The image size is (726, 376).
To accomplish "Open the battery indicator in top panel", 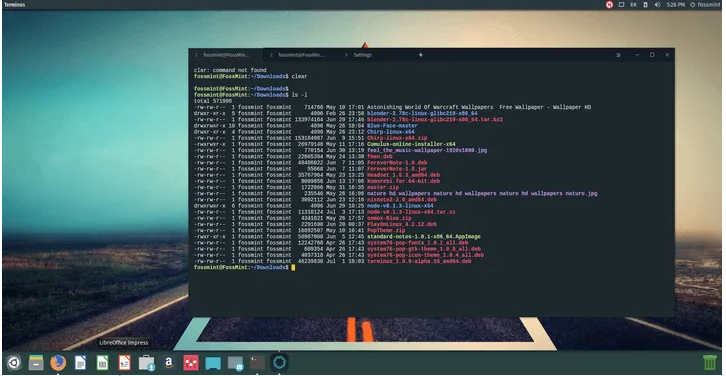I will (x=645, y=5).
